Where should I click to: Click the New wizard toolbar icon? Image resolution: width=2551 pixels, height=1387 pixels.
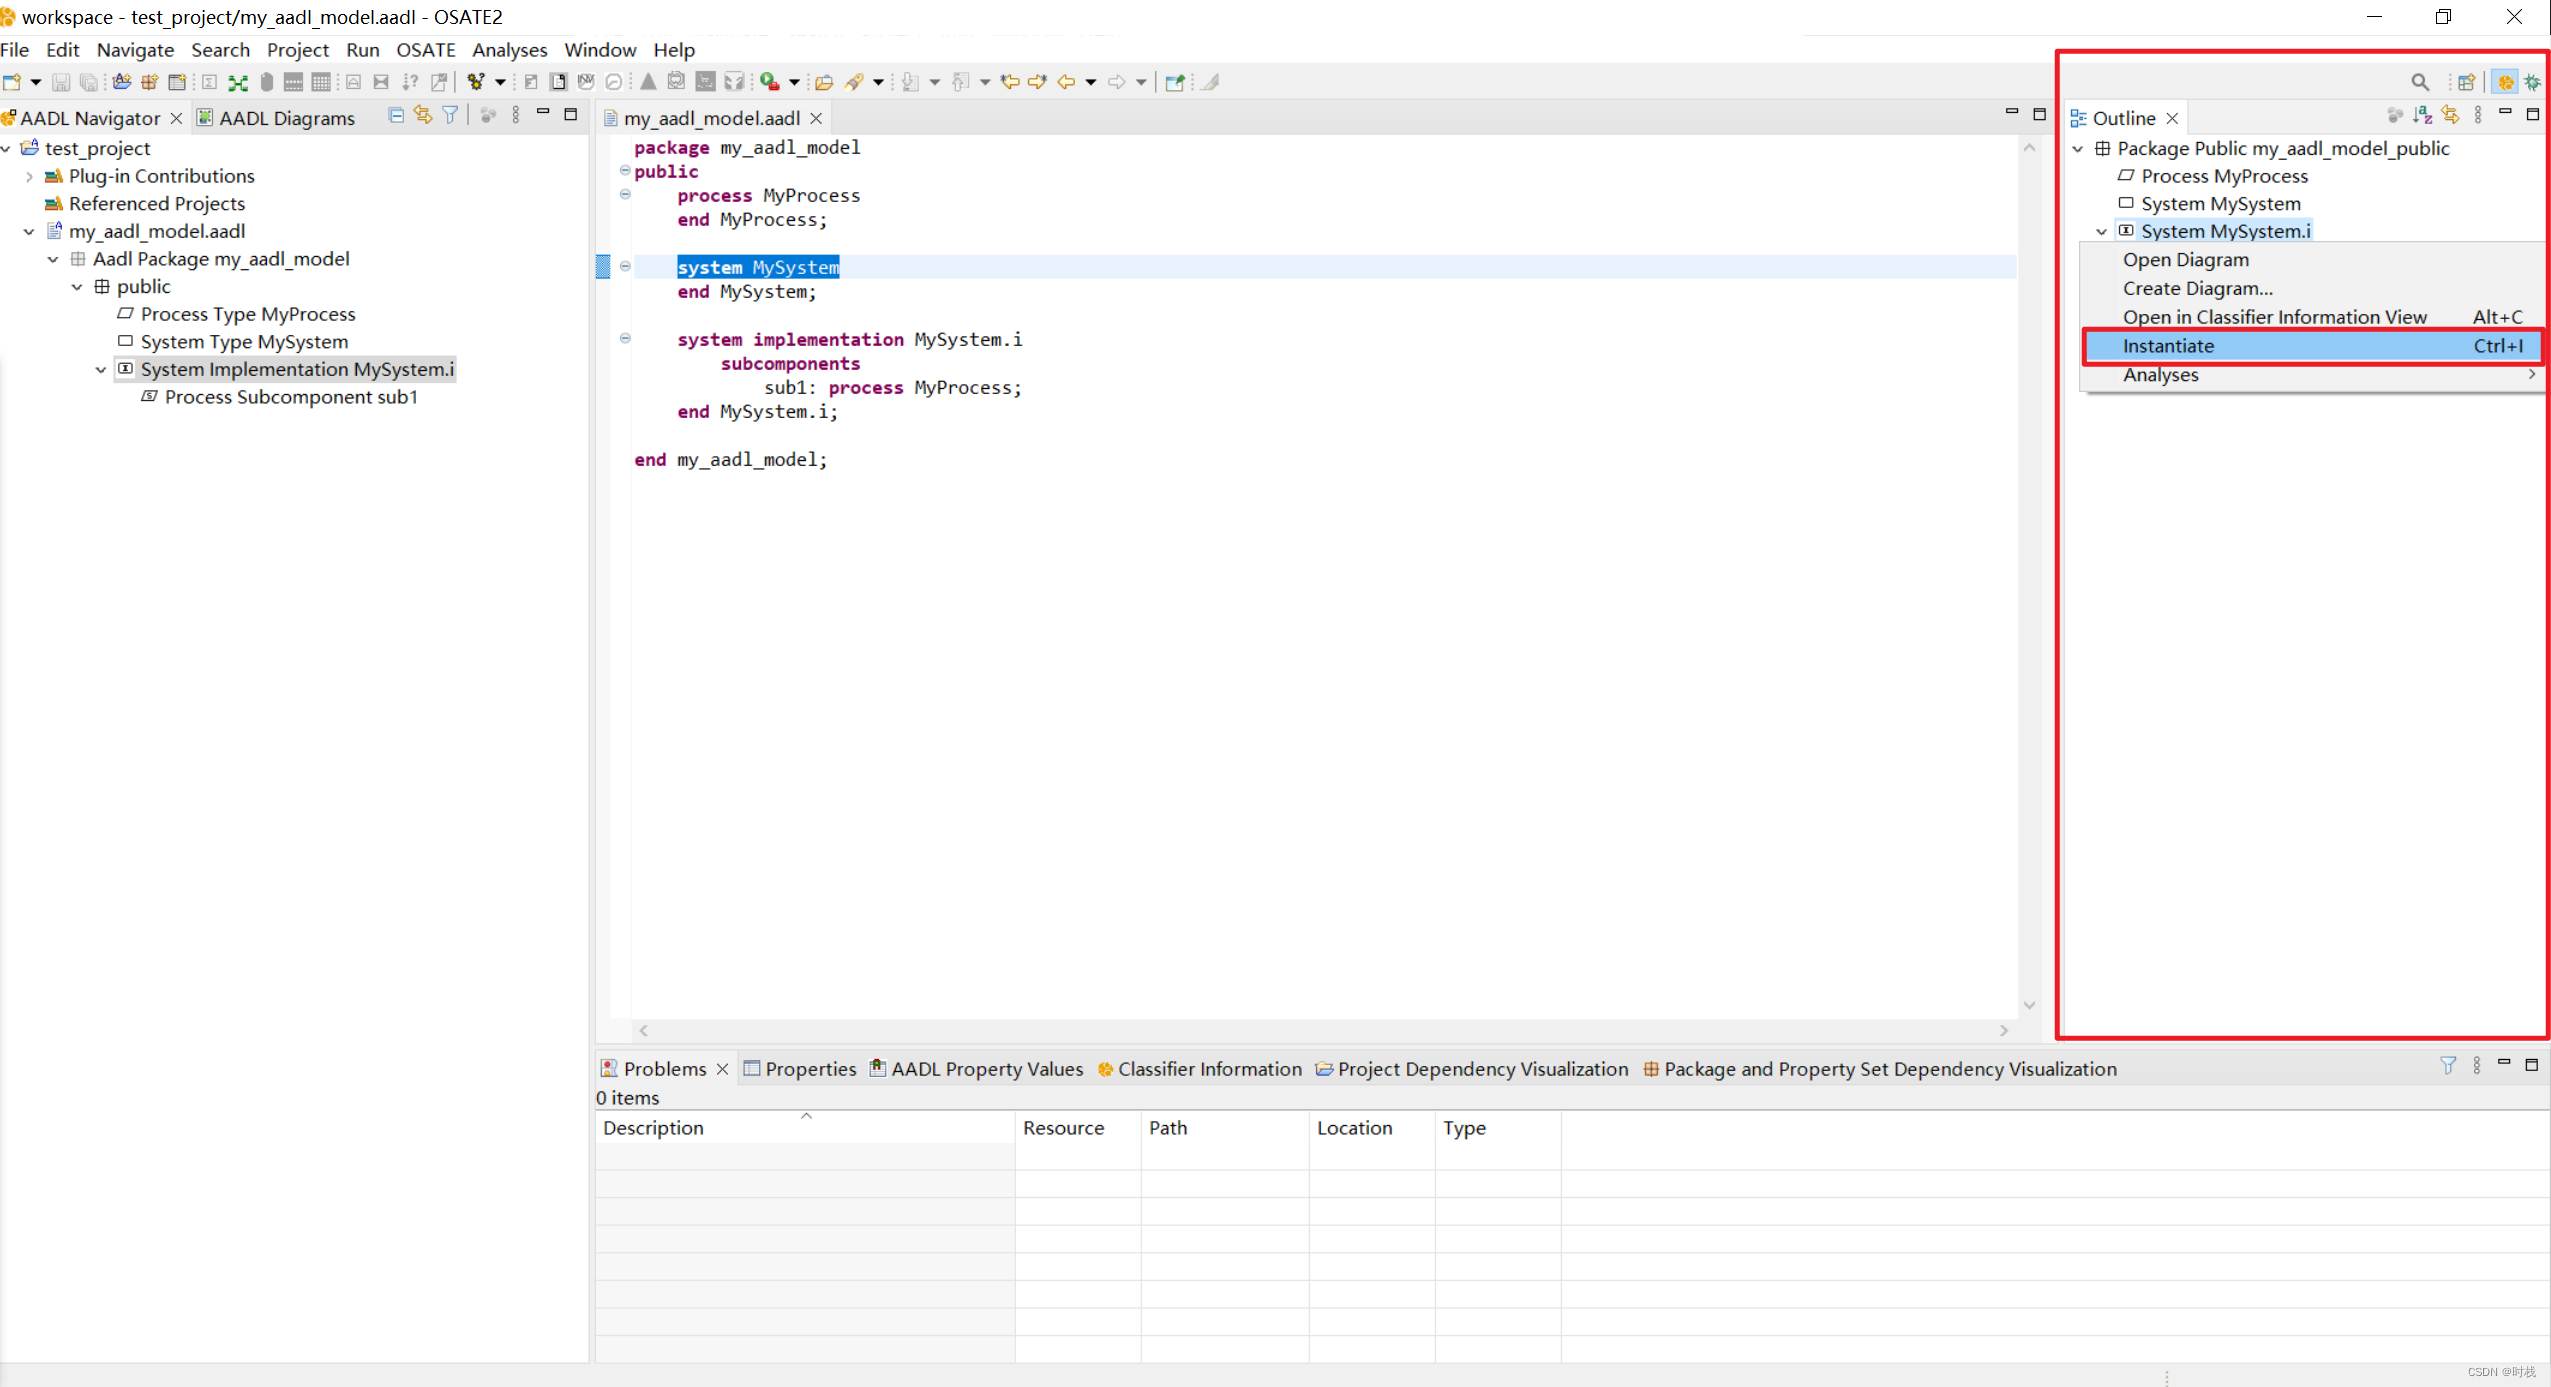(12, 82)
